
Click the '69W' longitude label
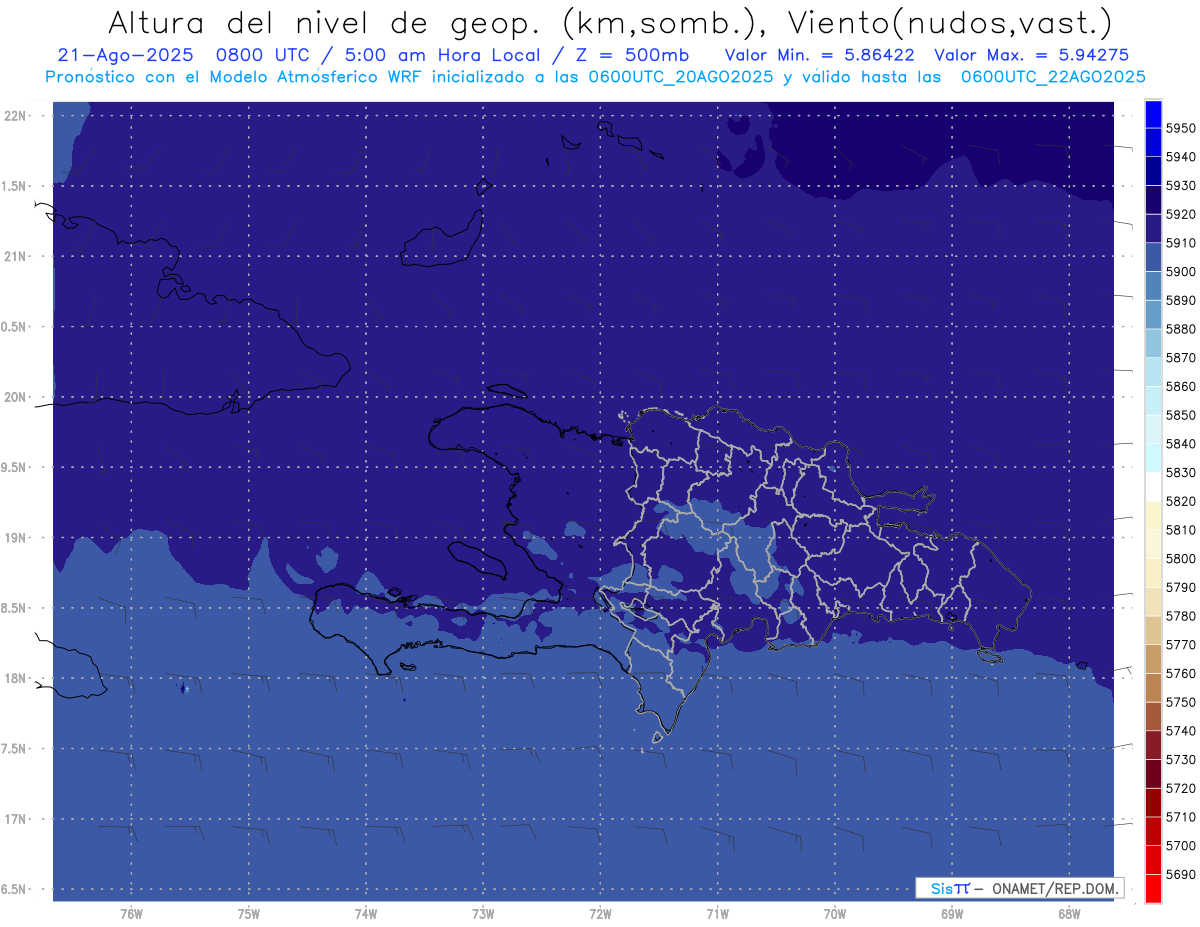(x=951, y=913)
